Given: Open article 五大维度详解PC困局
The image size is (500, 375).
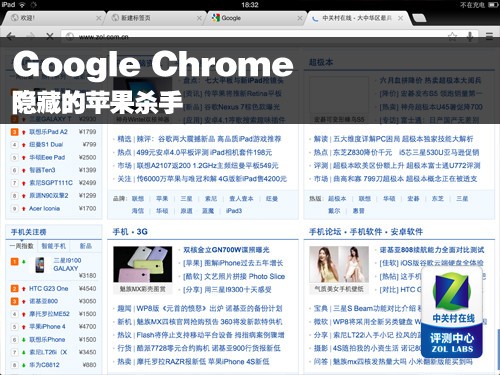Looking at the screenshot, I should click(366, 139).
